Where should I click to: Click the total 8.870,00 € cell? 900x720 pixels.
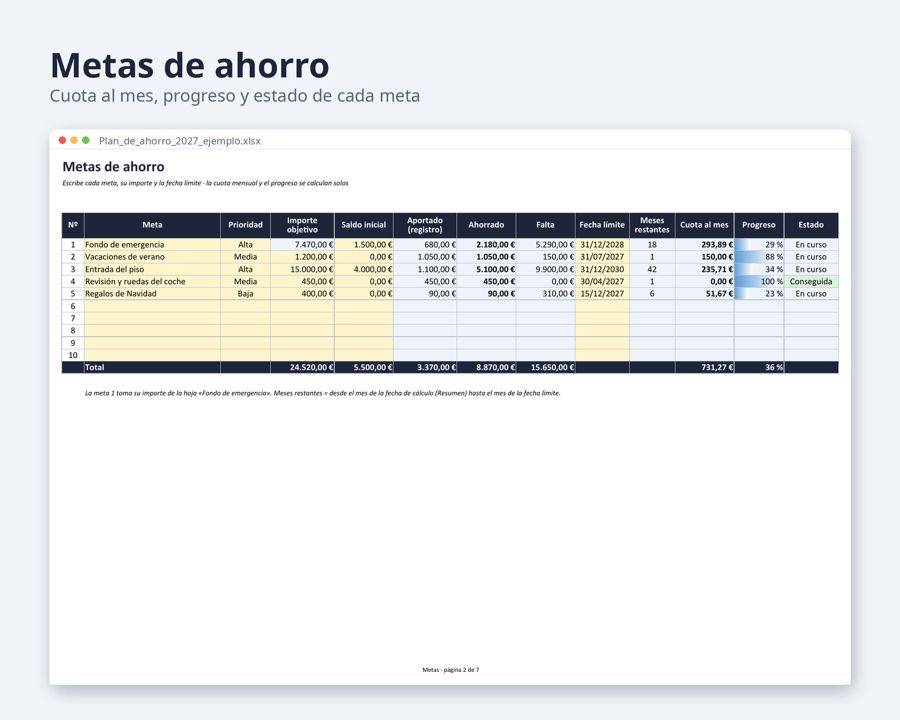point(486,367)
